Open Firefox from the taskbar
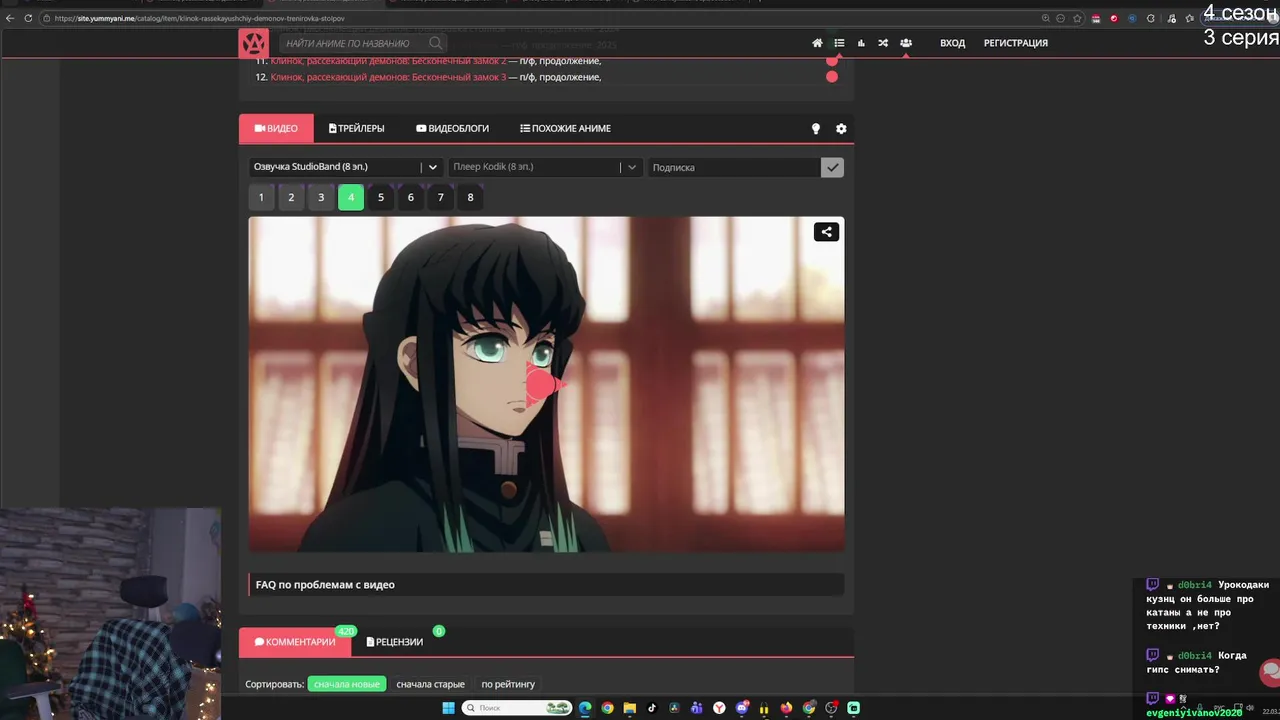Viewport: 1280px width, 720px height. coord(787,708)
